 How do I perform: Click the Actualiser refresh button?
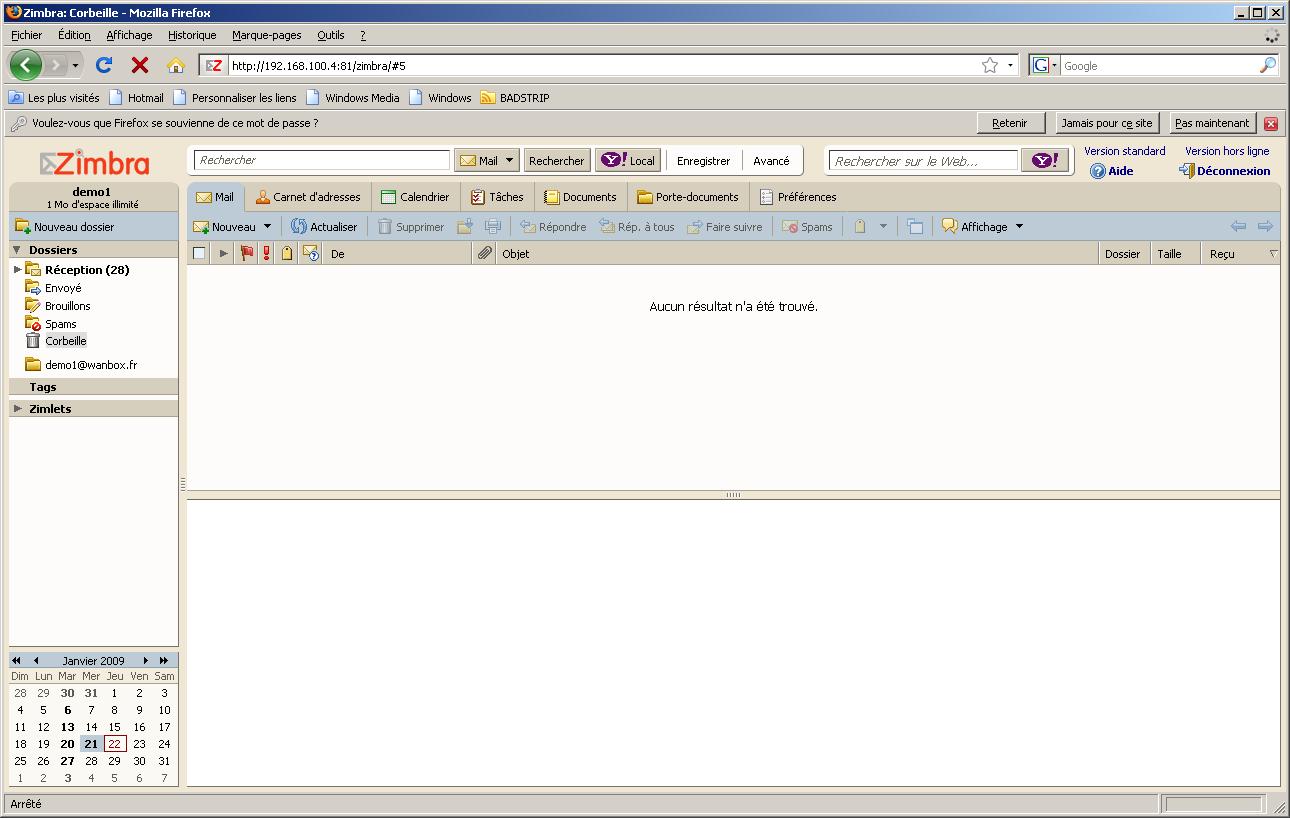tap(324, 227)
